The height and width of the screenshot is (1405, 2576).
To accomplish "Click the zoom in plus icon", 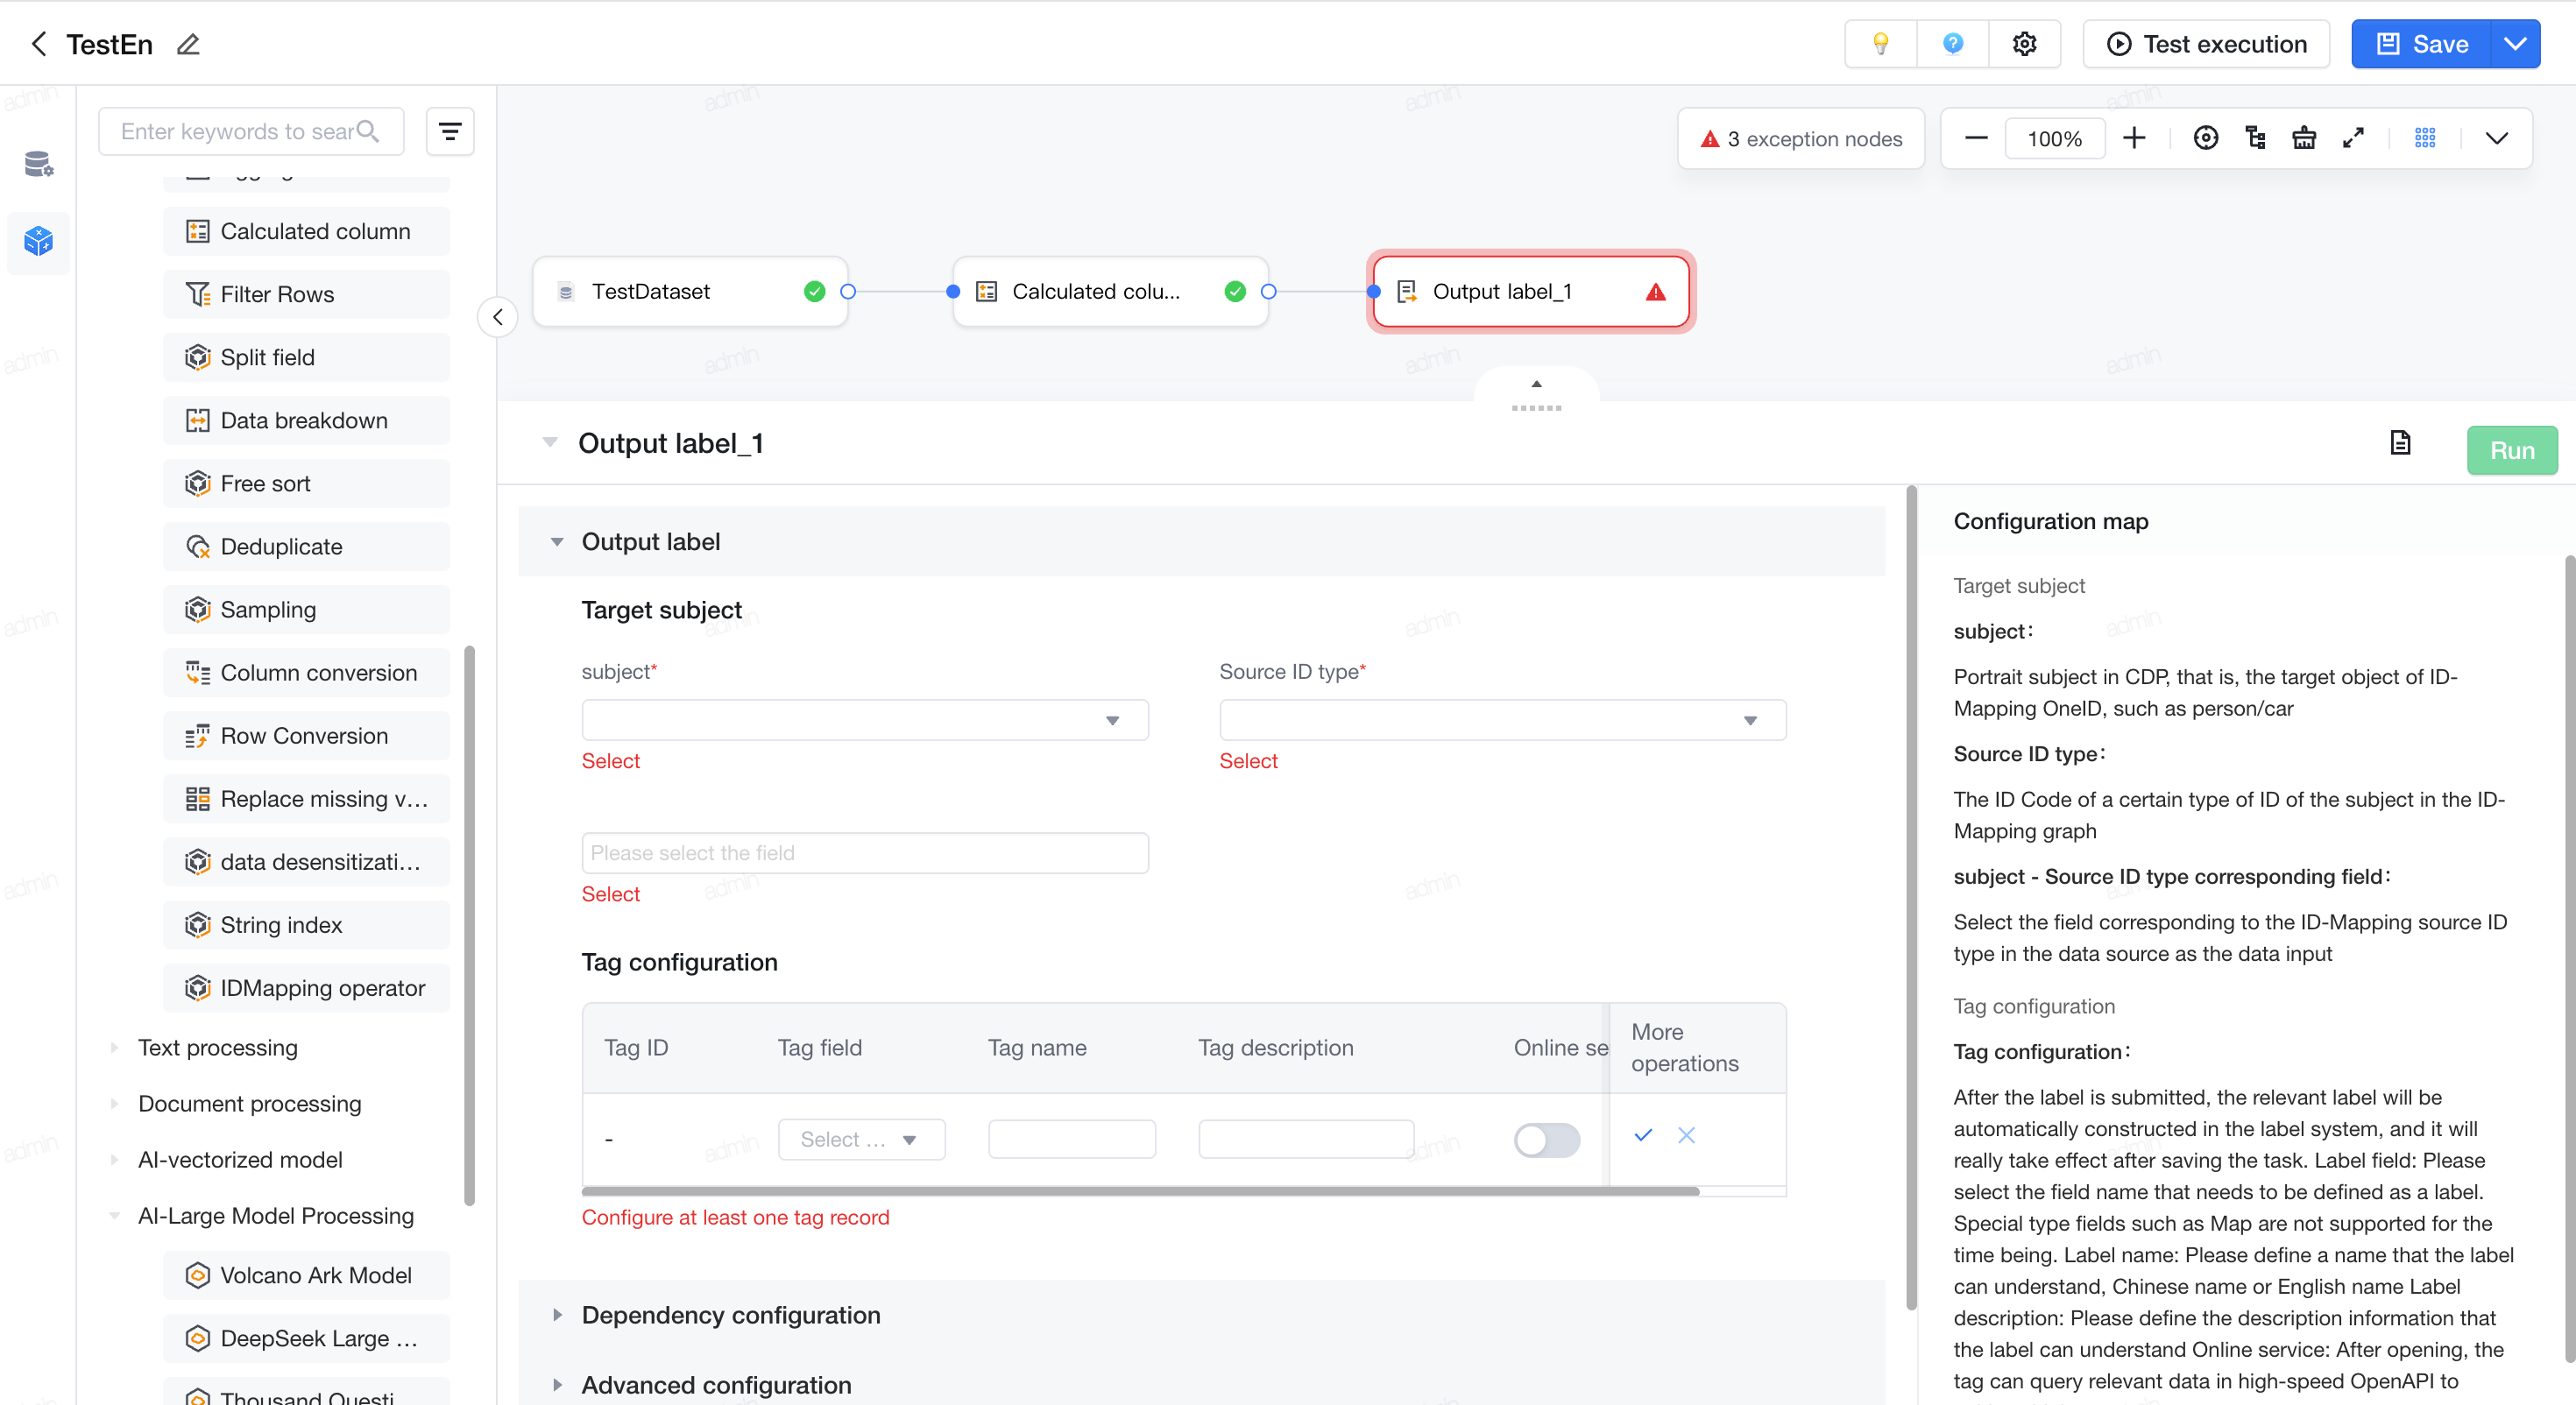I will pos(2134,138).
